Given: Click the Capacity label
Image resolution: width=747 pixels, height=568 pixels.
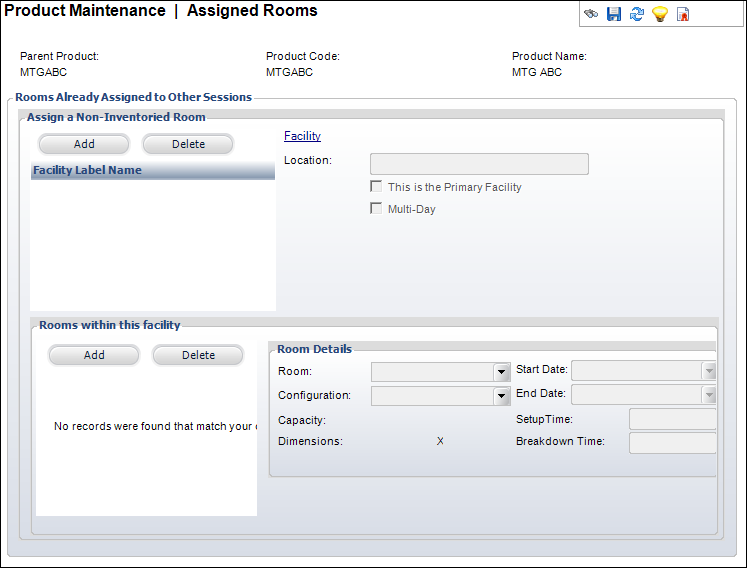Looking at the screenshot, I should (302, 420).
